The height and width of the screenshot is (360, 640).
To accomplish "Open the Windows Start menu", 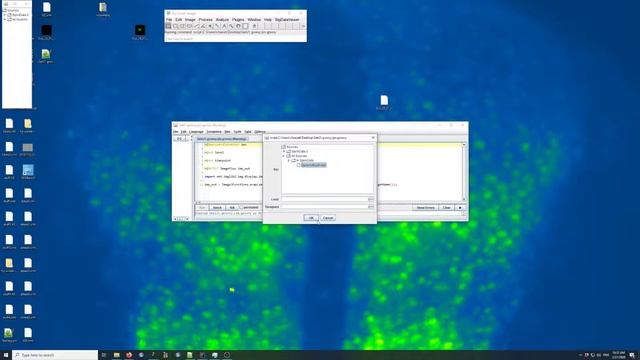I will tap(6, 355).
